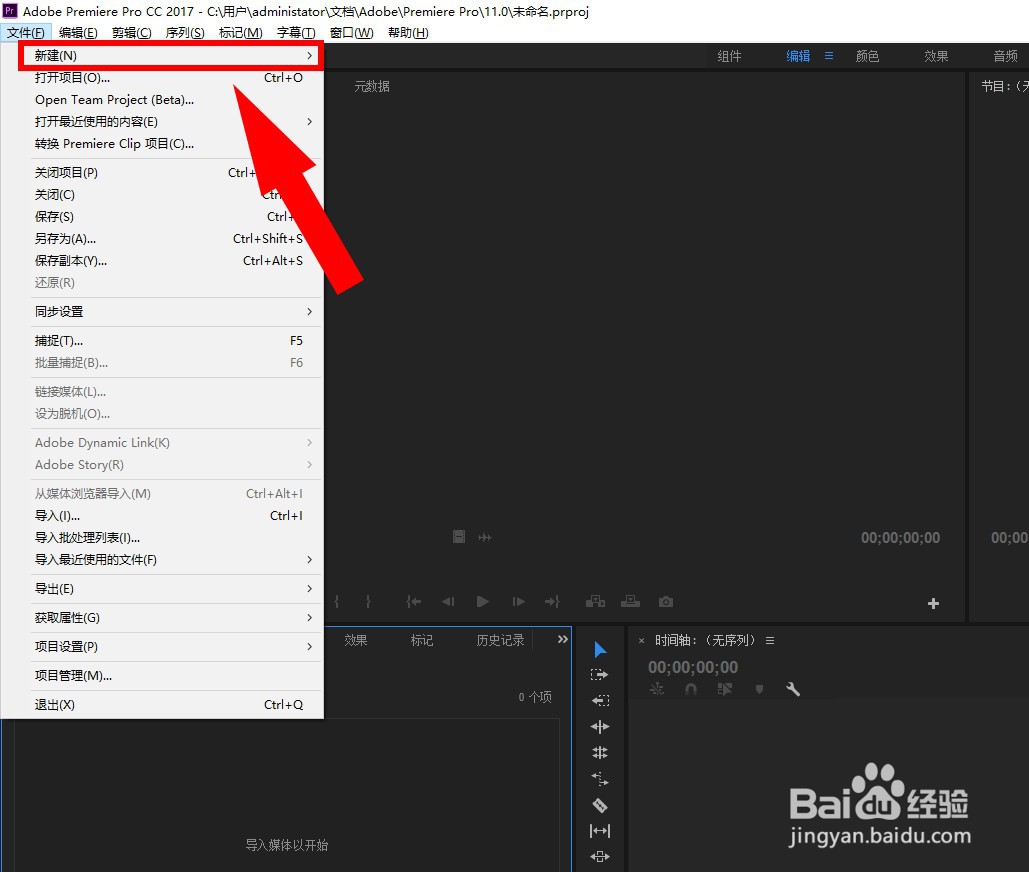Open the 序列(S) menu
1029x872 pixels.
pyautogui.click(x=185, y=33)
